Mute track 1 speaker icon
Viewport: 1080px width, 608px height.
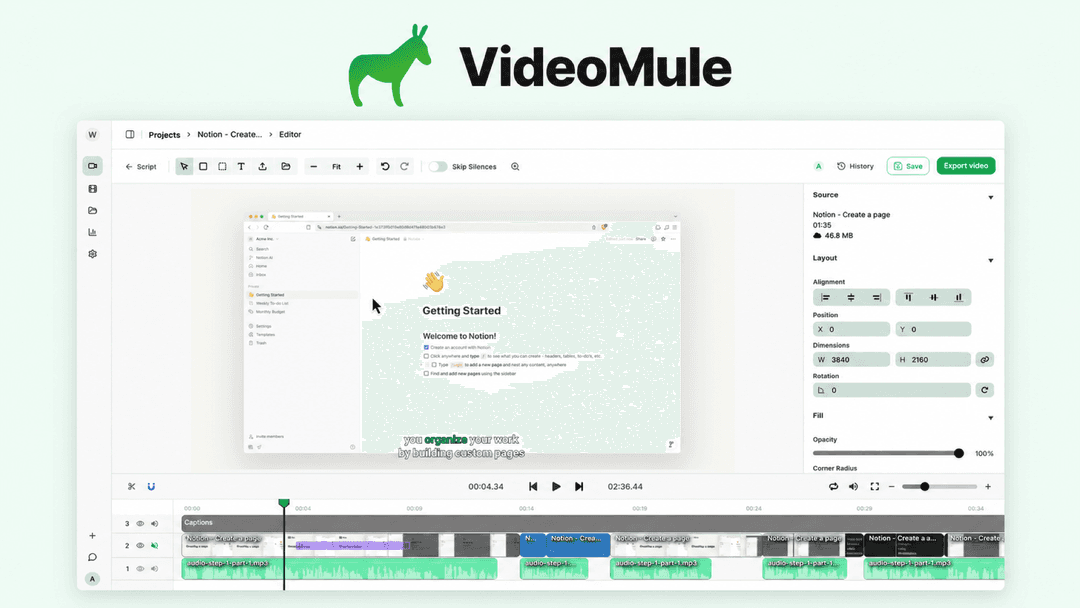154,569
